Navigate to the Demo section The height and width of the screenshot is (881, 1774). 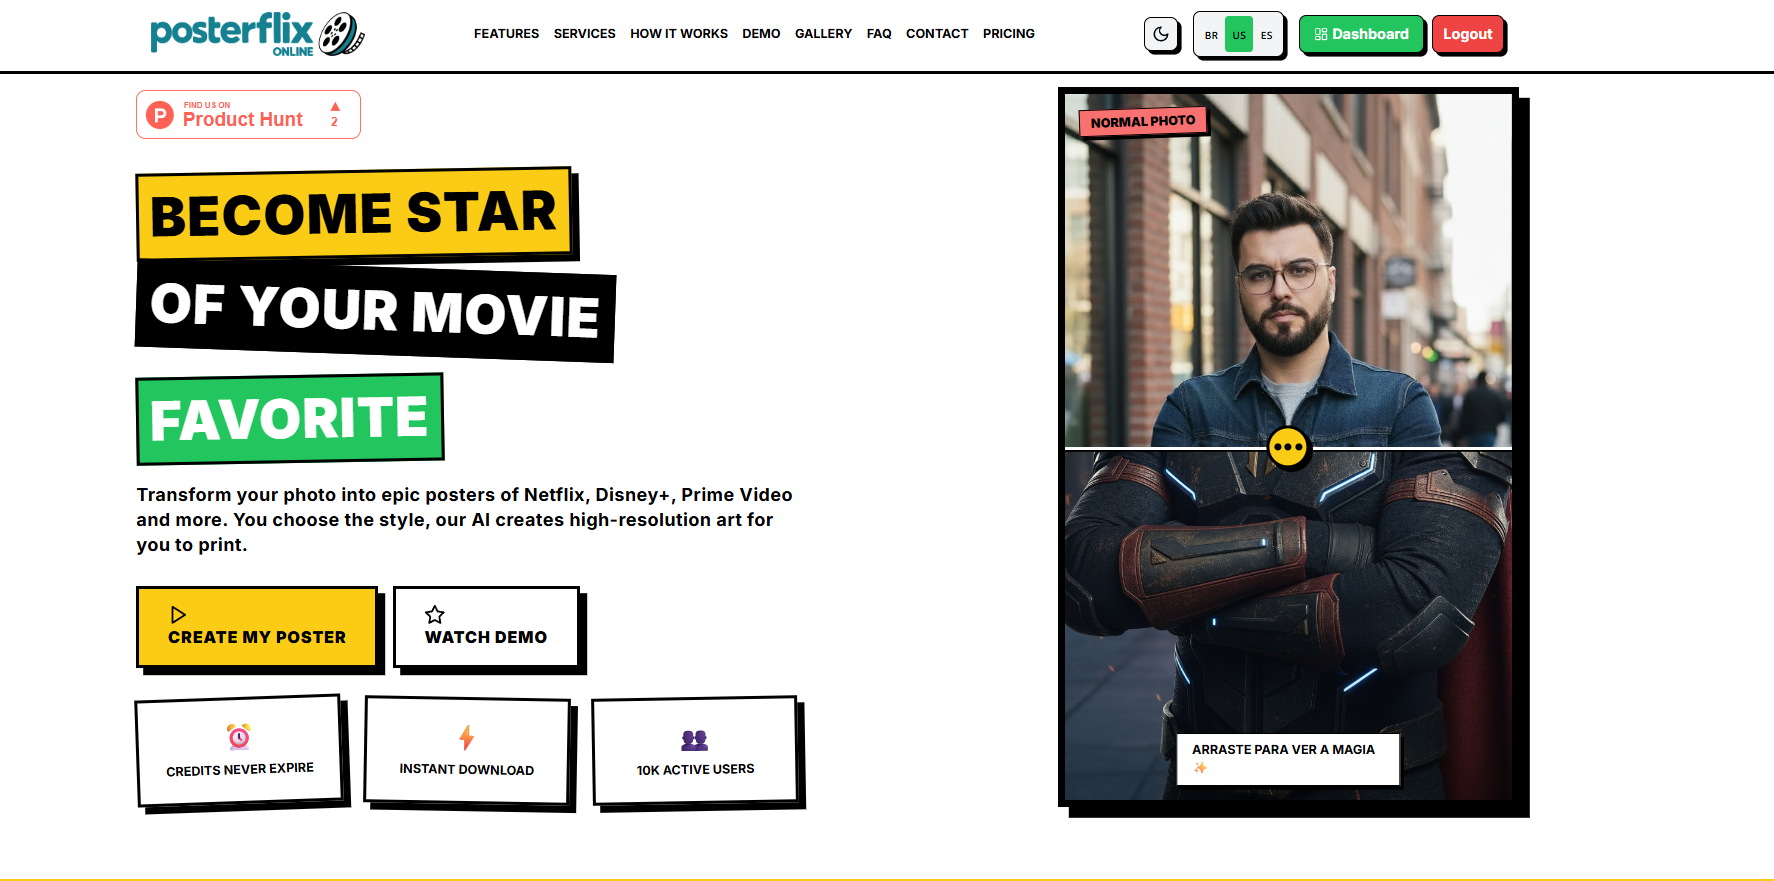click(x=761, y=34)
